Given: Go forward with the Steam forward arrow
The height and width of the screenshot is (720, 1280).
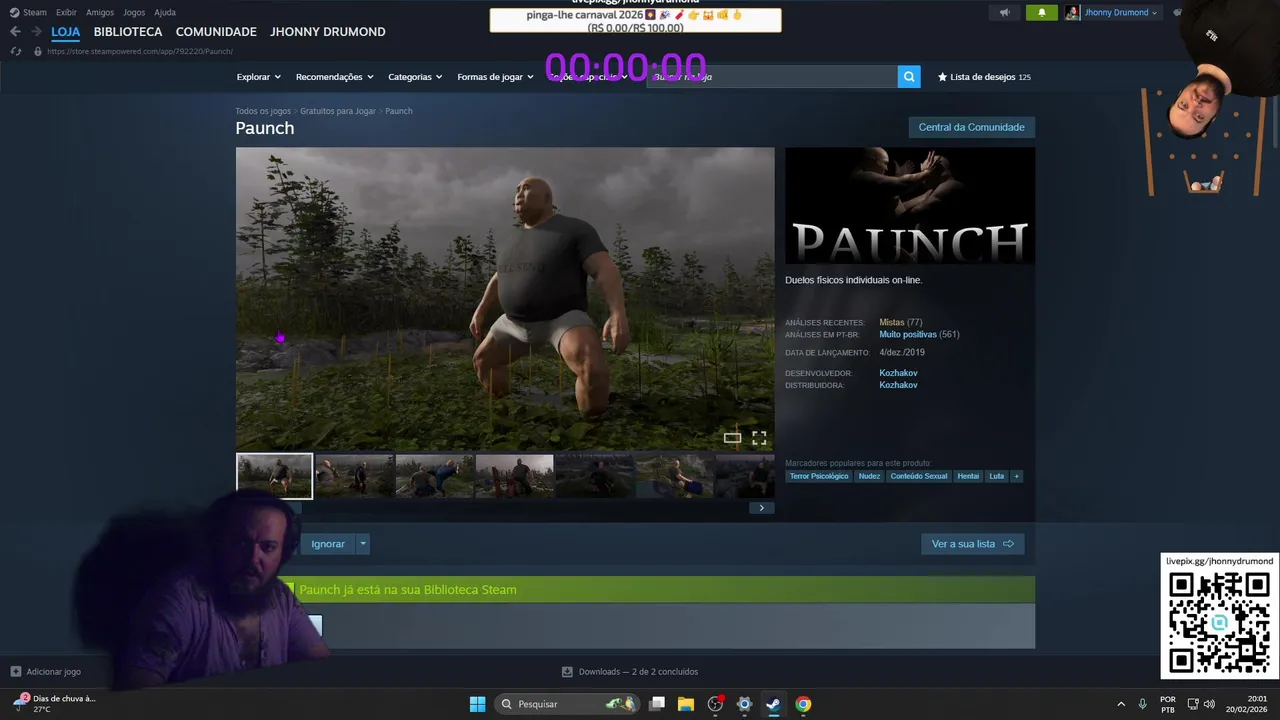Looking at the screenshot, I should 35,32.
